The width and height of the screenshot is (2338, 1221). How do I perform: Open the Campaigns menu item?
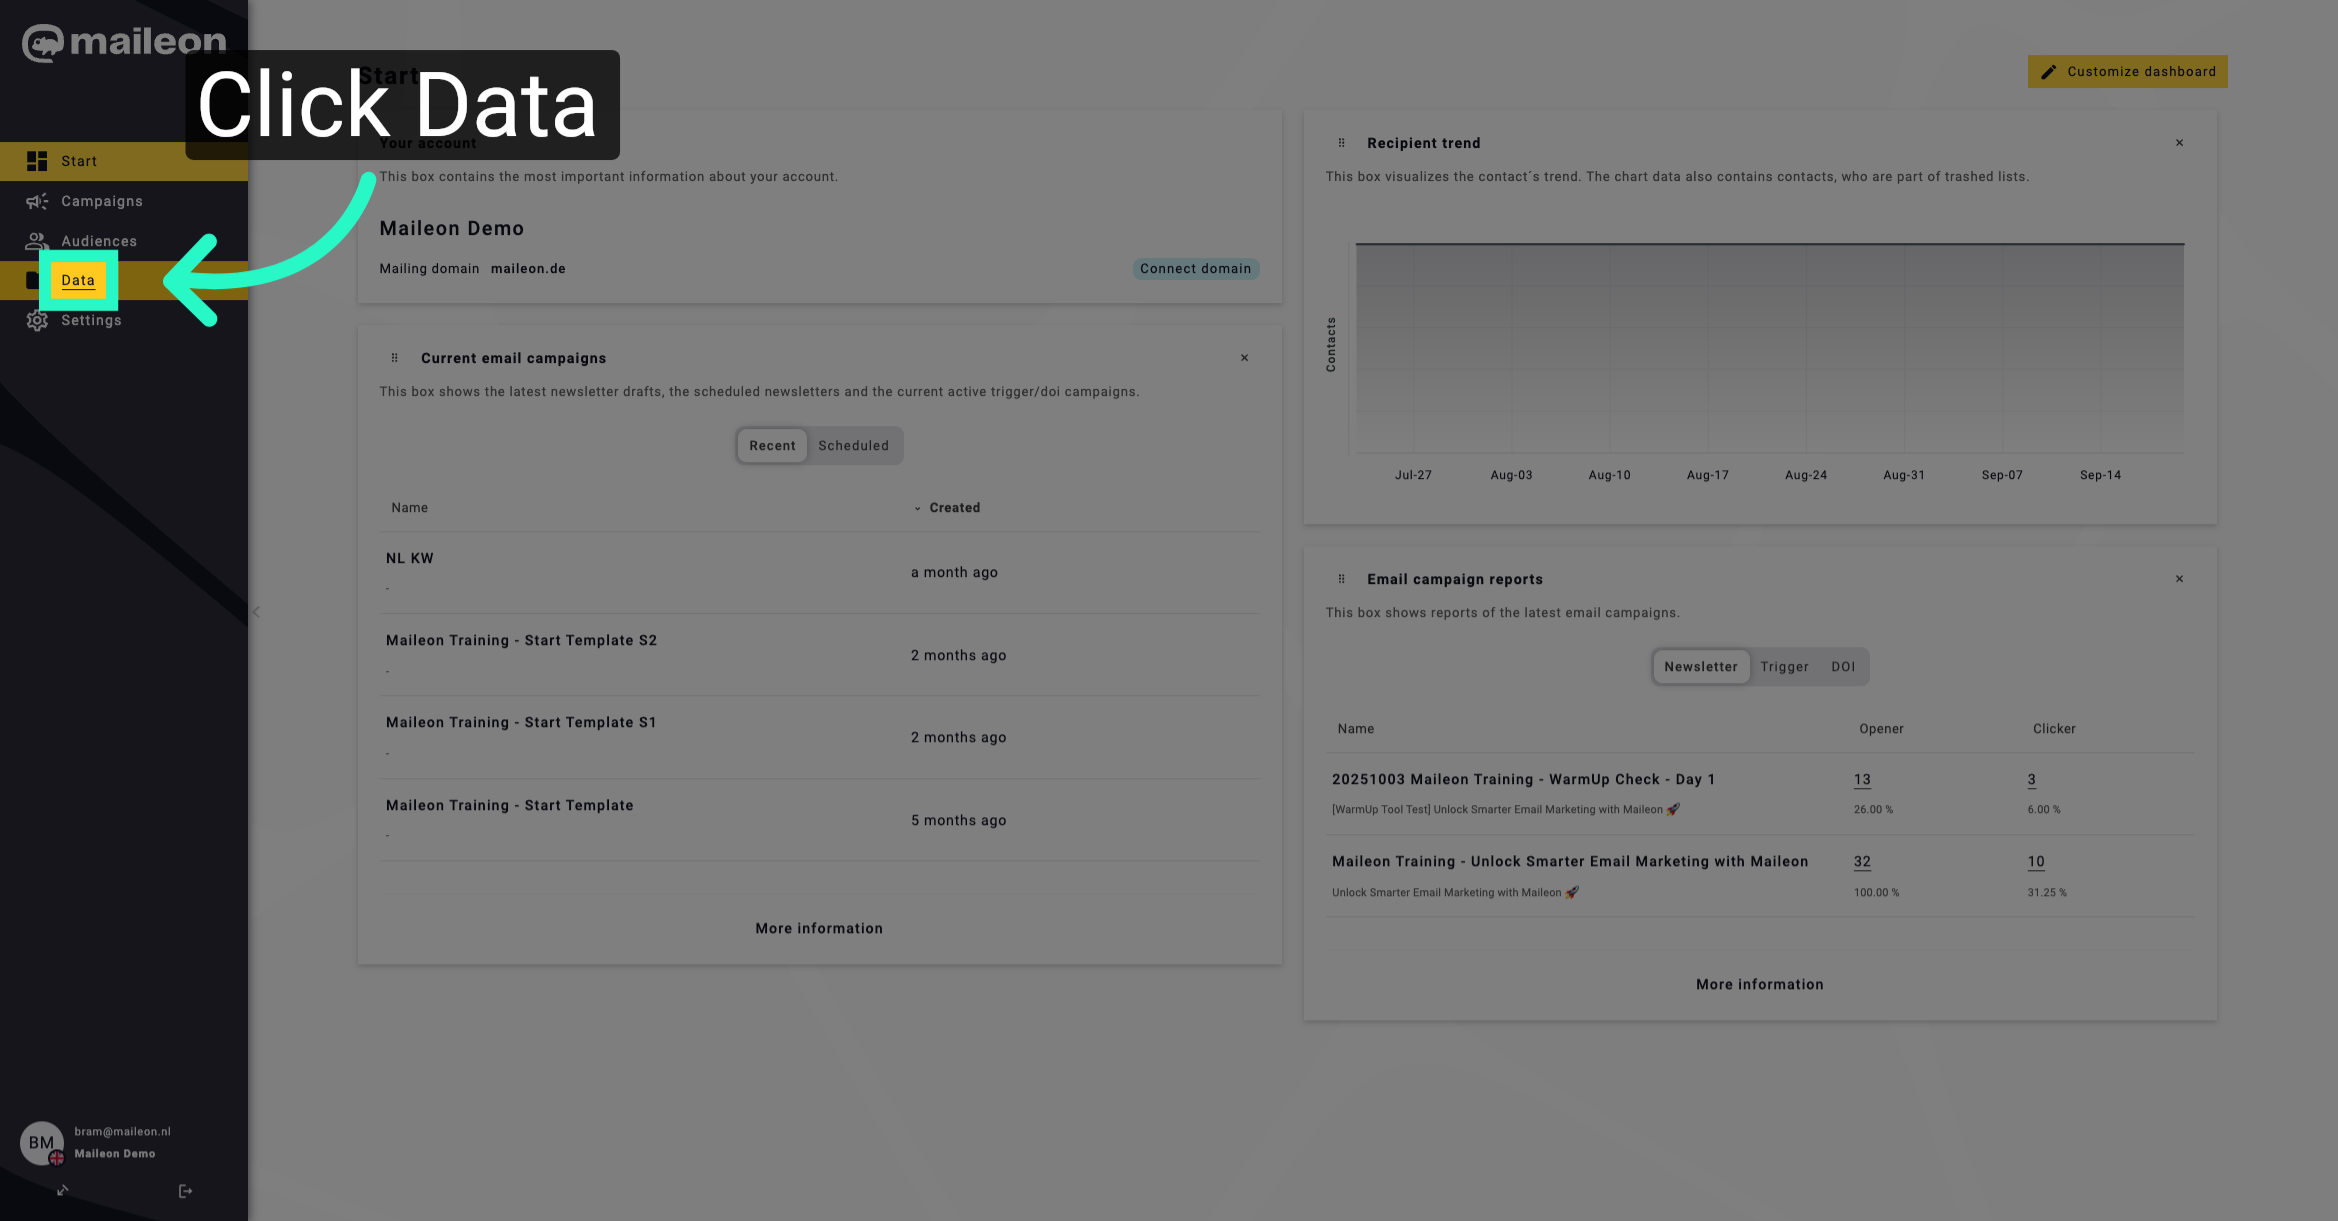click(124, 201)
